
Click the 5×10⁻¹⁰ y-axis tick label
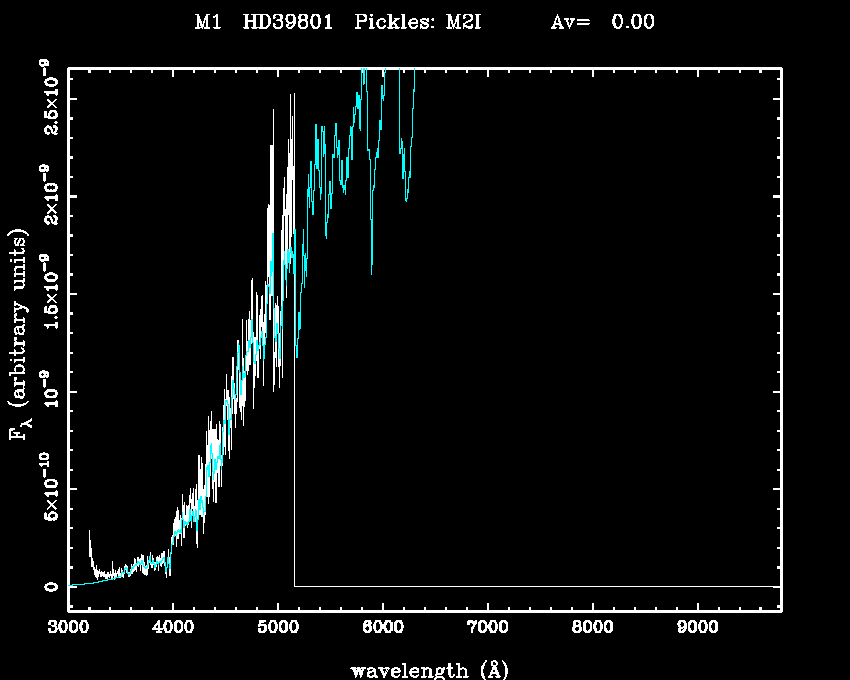click(x=49, y=489)
